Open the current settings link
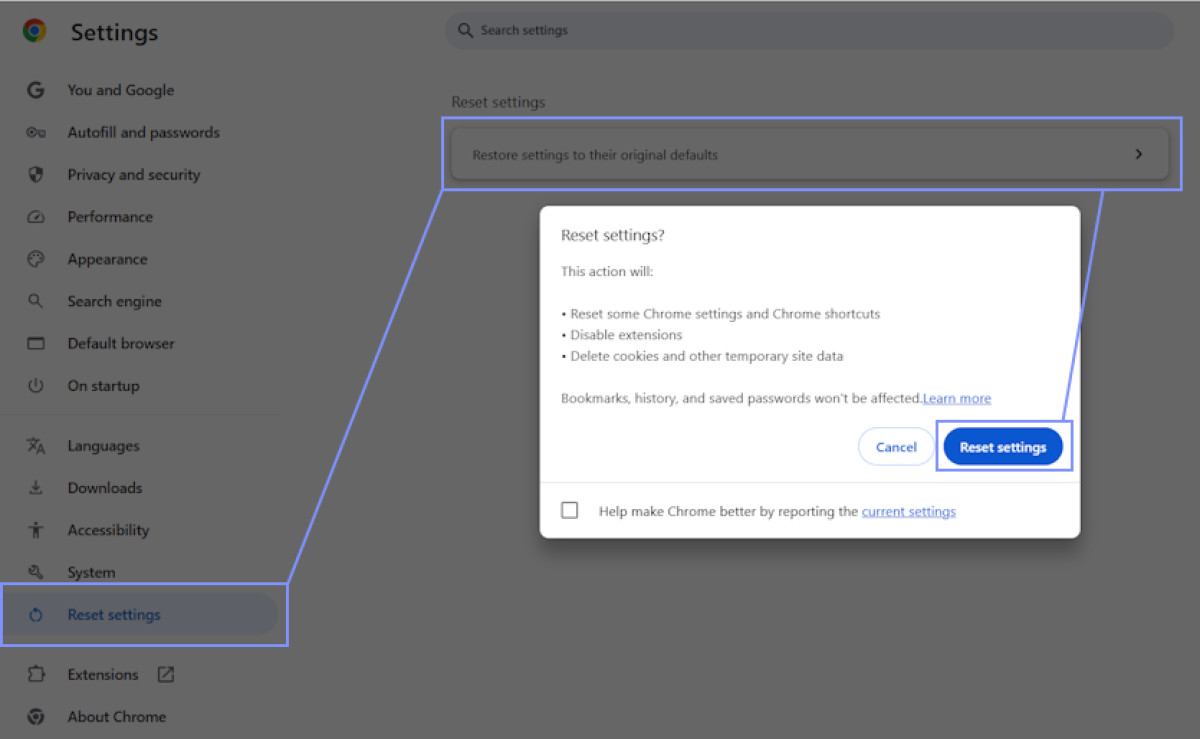Viewport: 1200px width, 739px height. (909, 511)
